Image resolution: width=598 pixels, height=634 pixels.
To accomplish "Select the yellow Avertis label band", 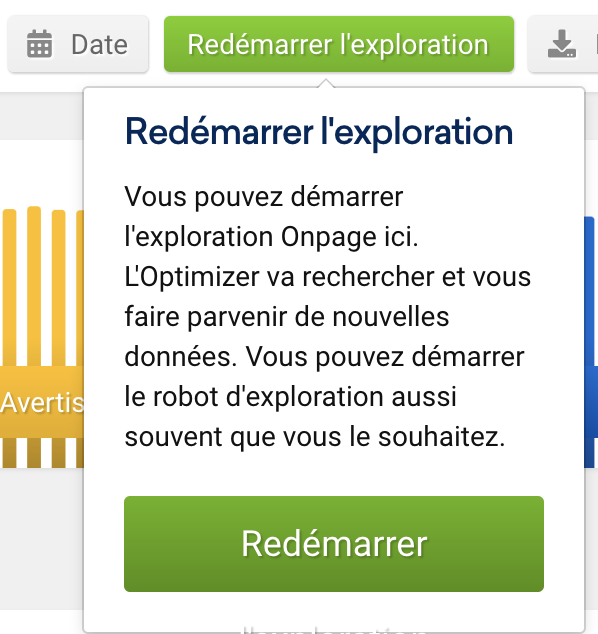I will [42, 402].
